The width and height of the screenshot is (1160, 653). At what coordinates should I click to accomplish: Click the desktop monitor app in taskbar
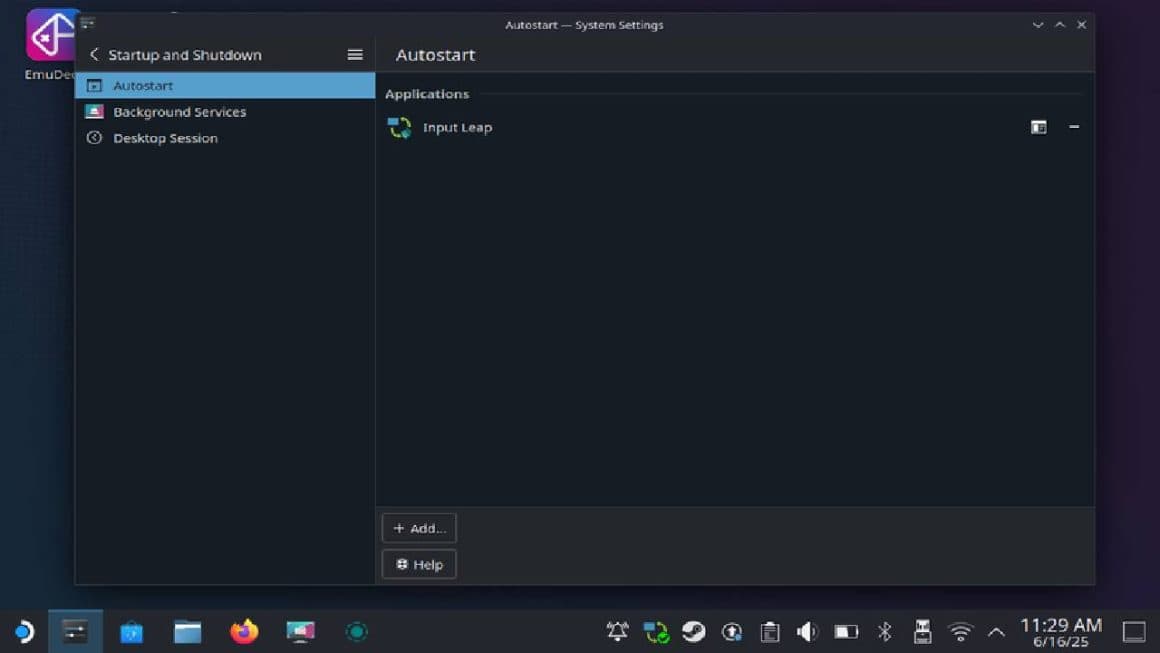click(300, 632)
